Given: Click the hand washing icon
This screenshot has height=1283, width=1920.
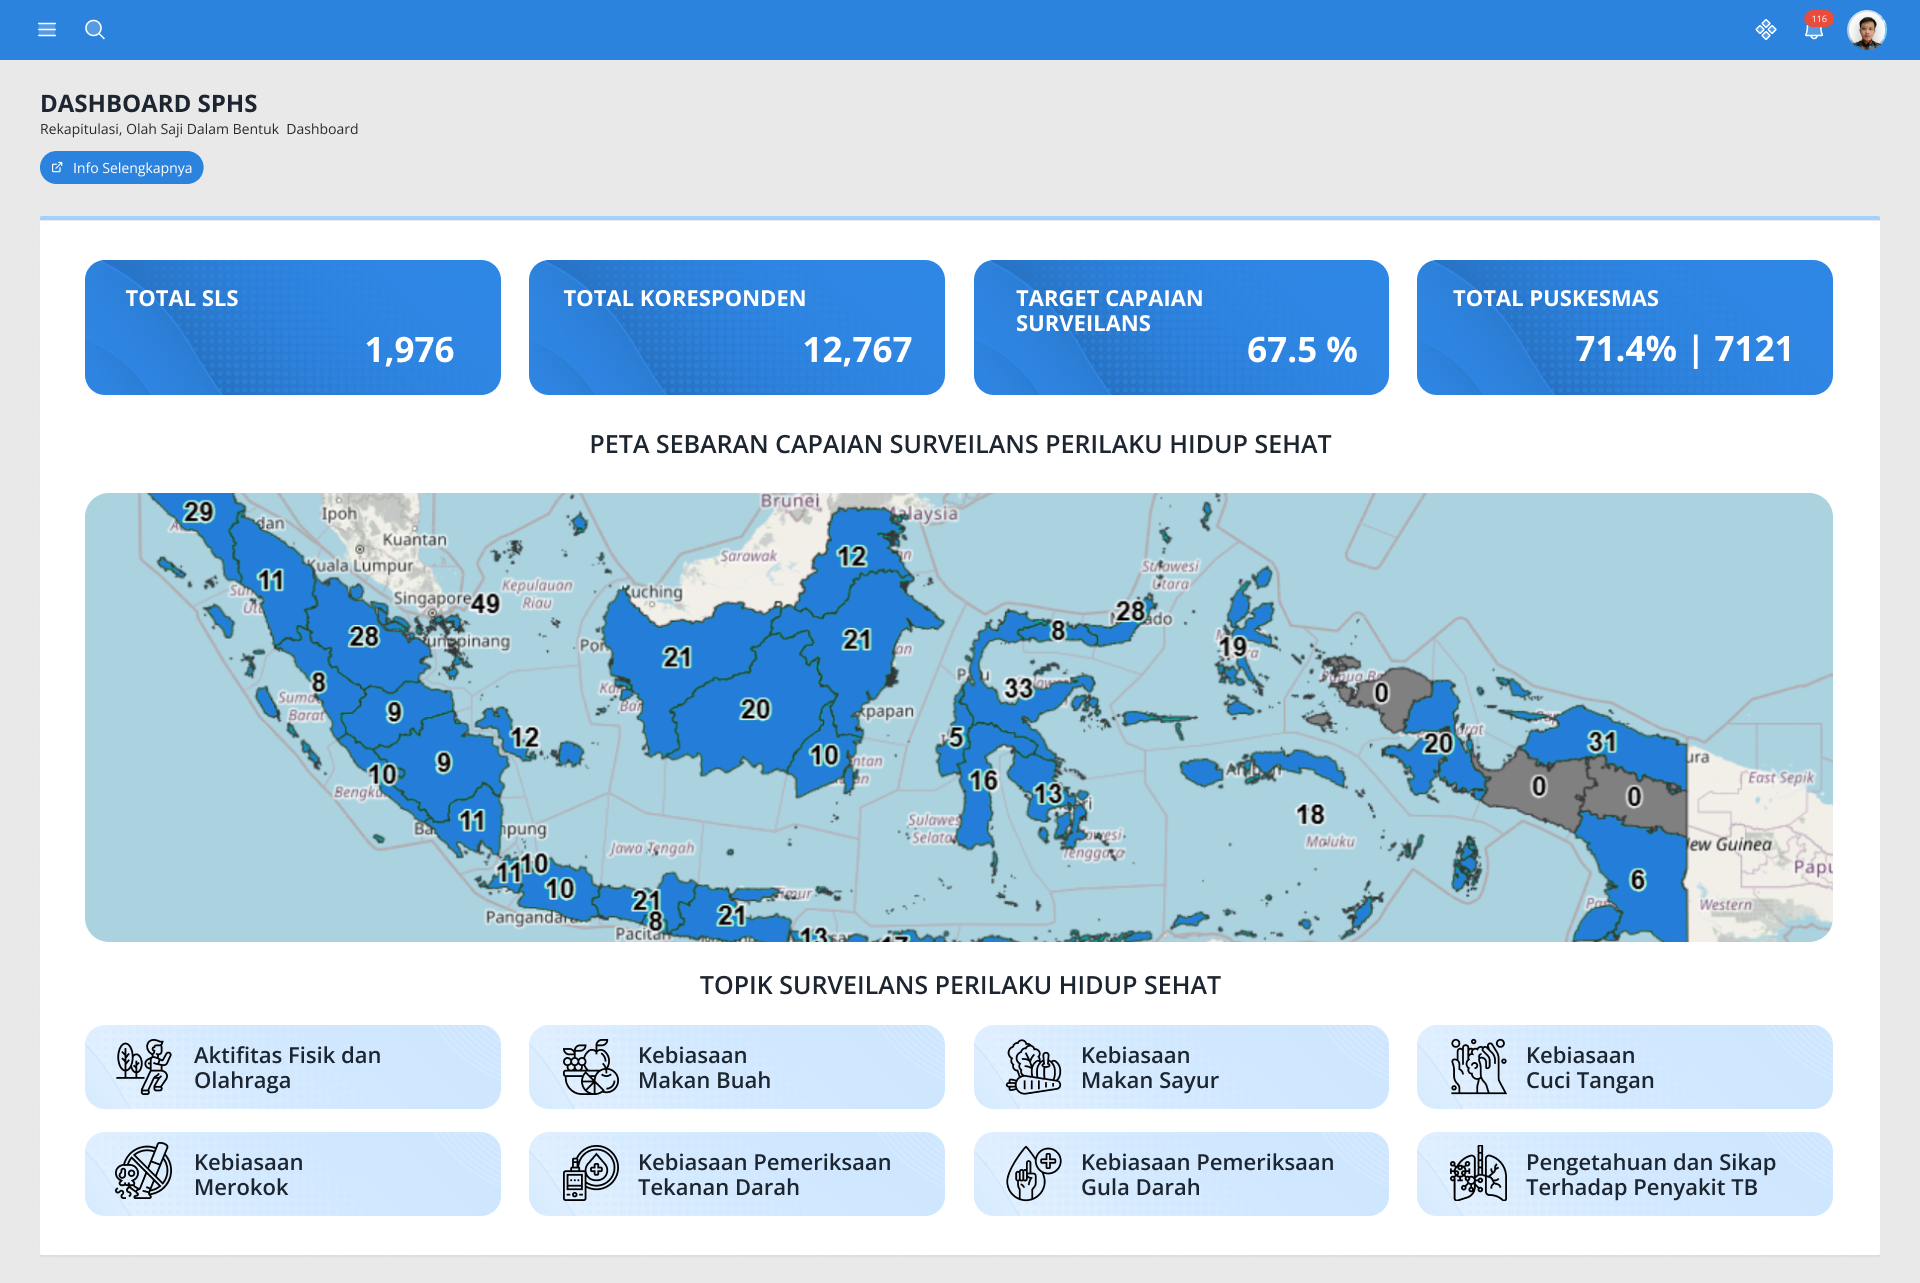Looking at the screenshot, I should coord(1478,1066).
